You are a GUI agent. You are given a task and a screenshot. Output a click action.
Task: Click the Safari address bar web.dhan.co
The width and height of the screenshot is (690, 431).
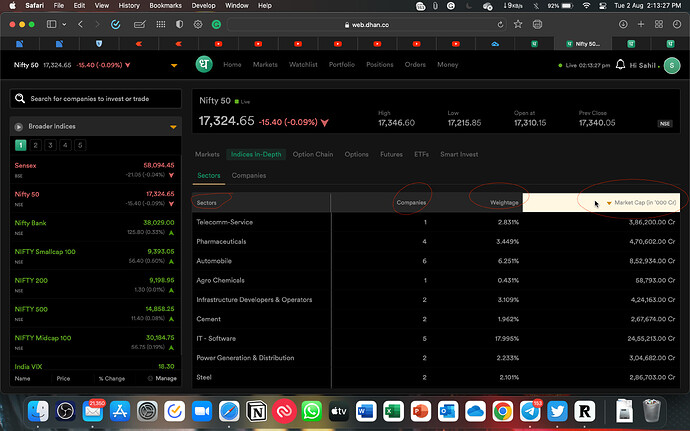(x=367, y=25)
